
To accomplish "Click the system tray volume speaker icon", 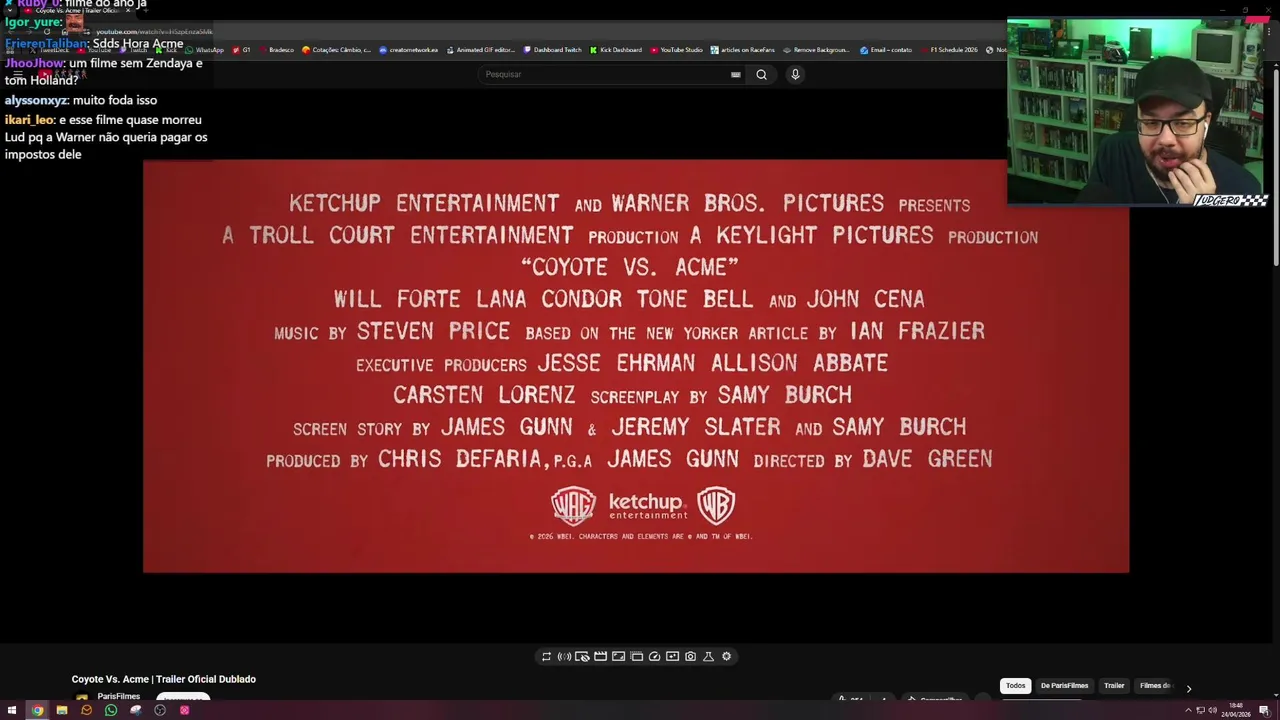I will [1212, 710].
